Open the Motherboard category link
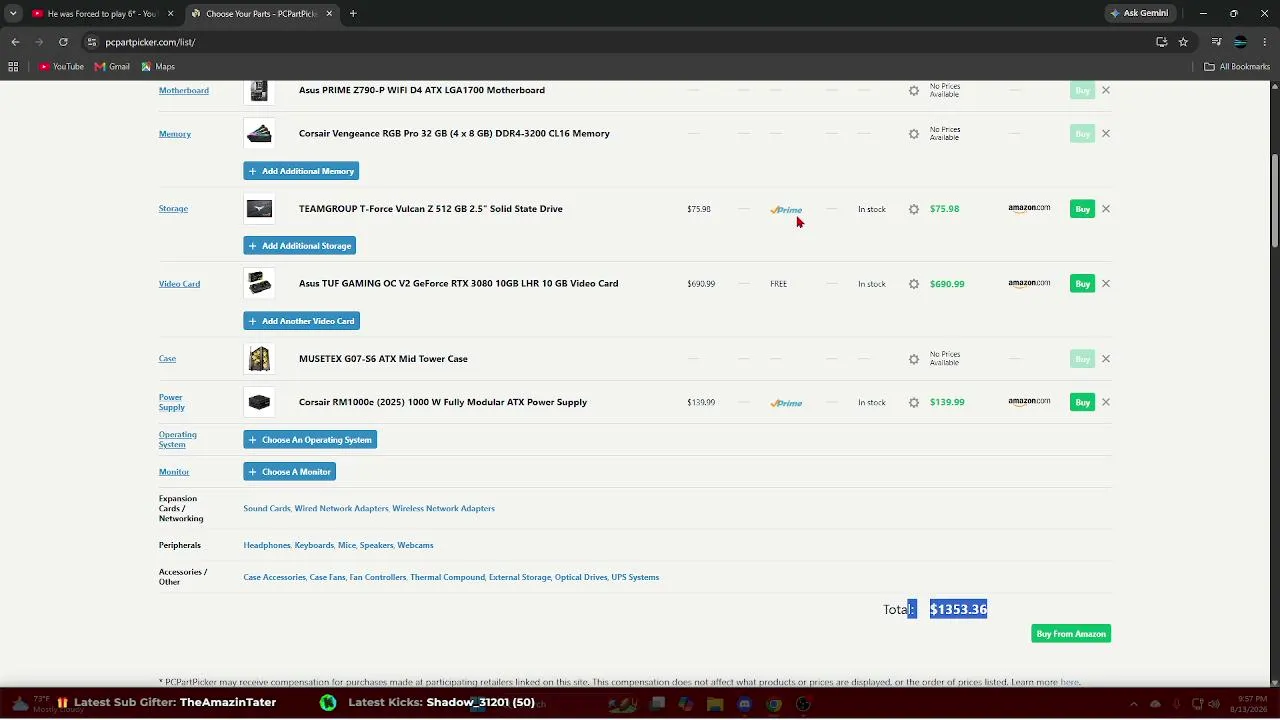Screen dimensions: 1280x720 pyautogui.click(x=184, y=91)
